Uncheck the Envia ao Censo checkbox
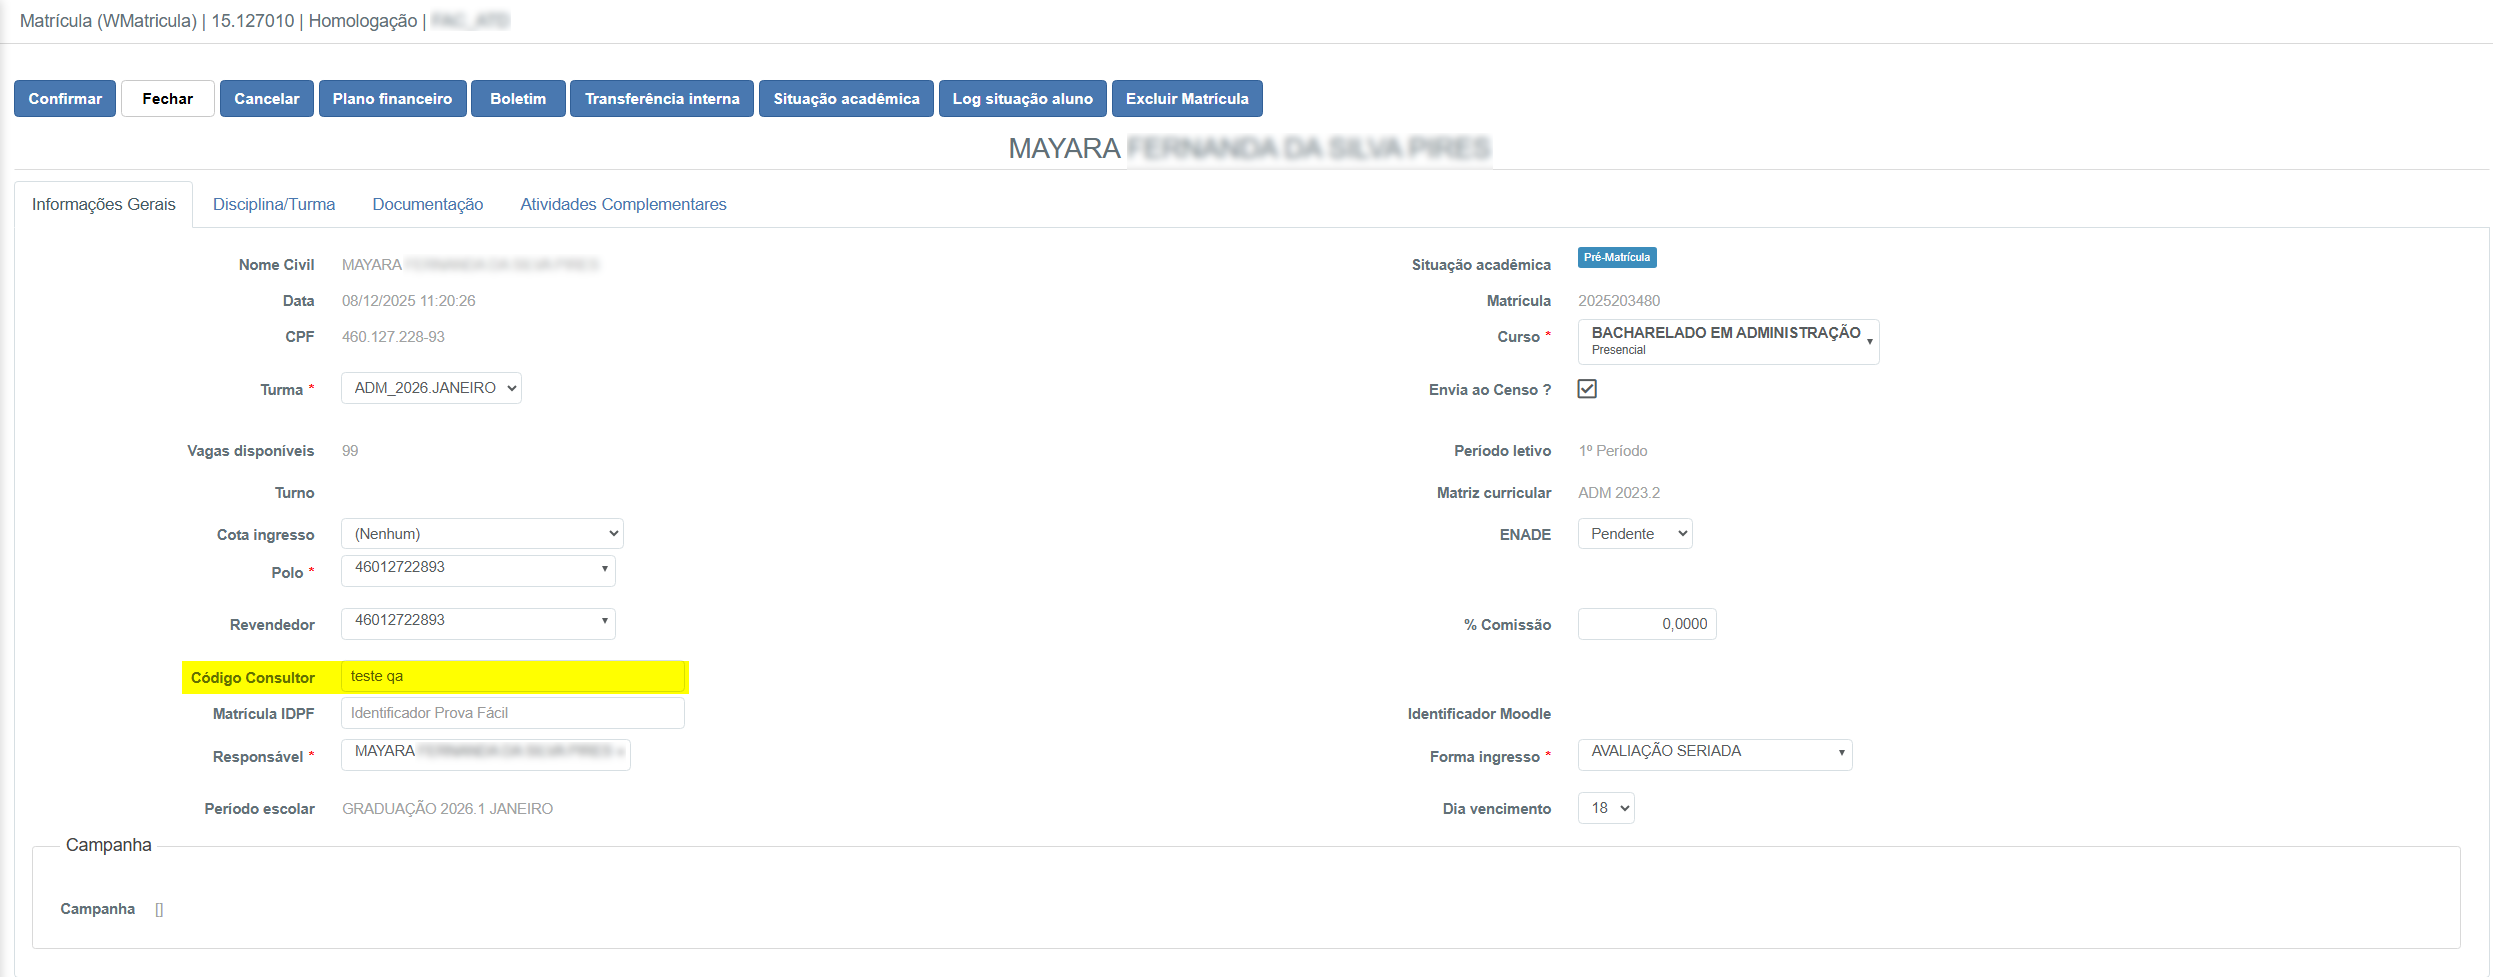 (1587, 389)
